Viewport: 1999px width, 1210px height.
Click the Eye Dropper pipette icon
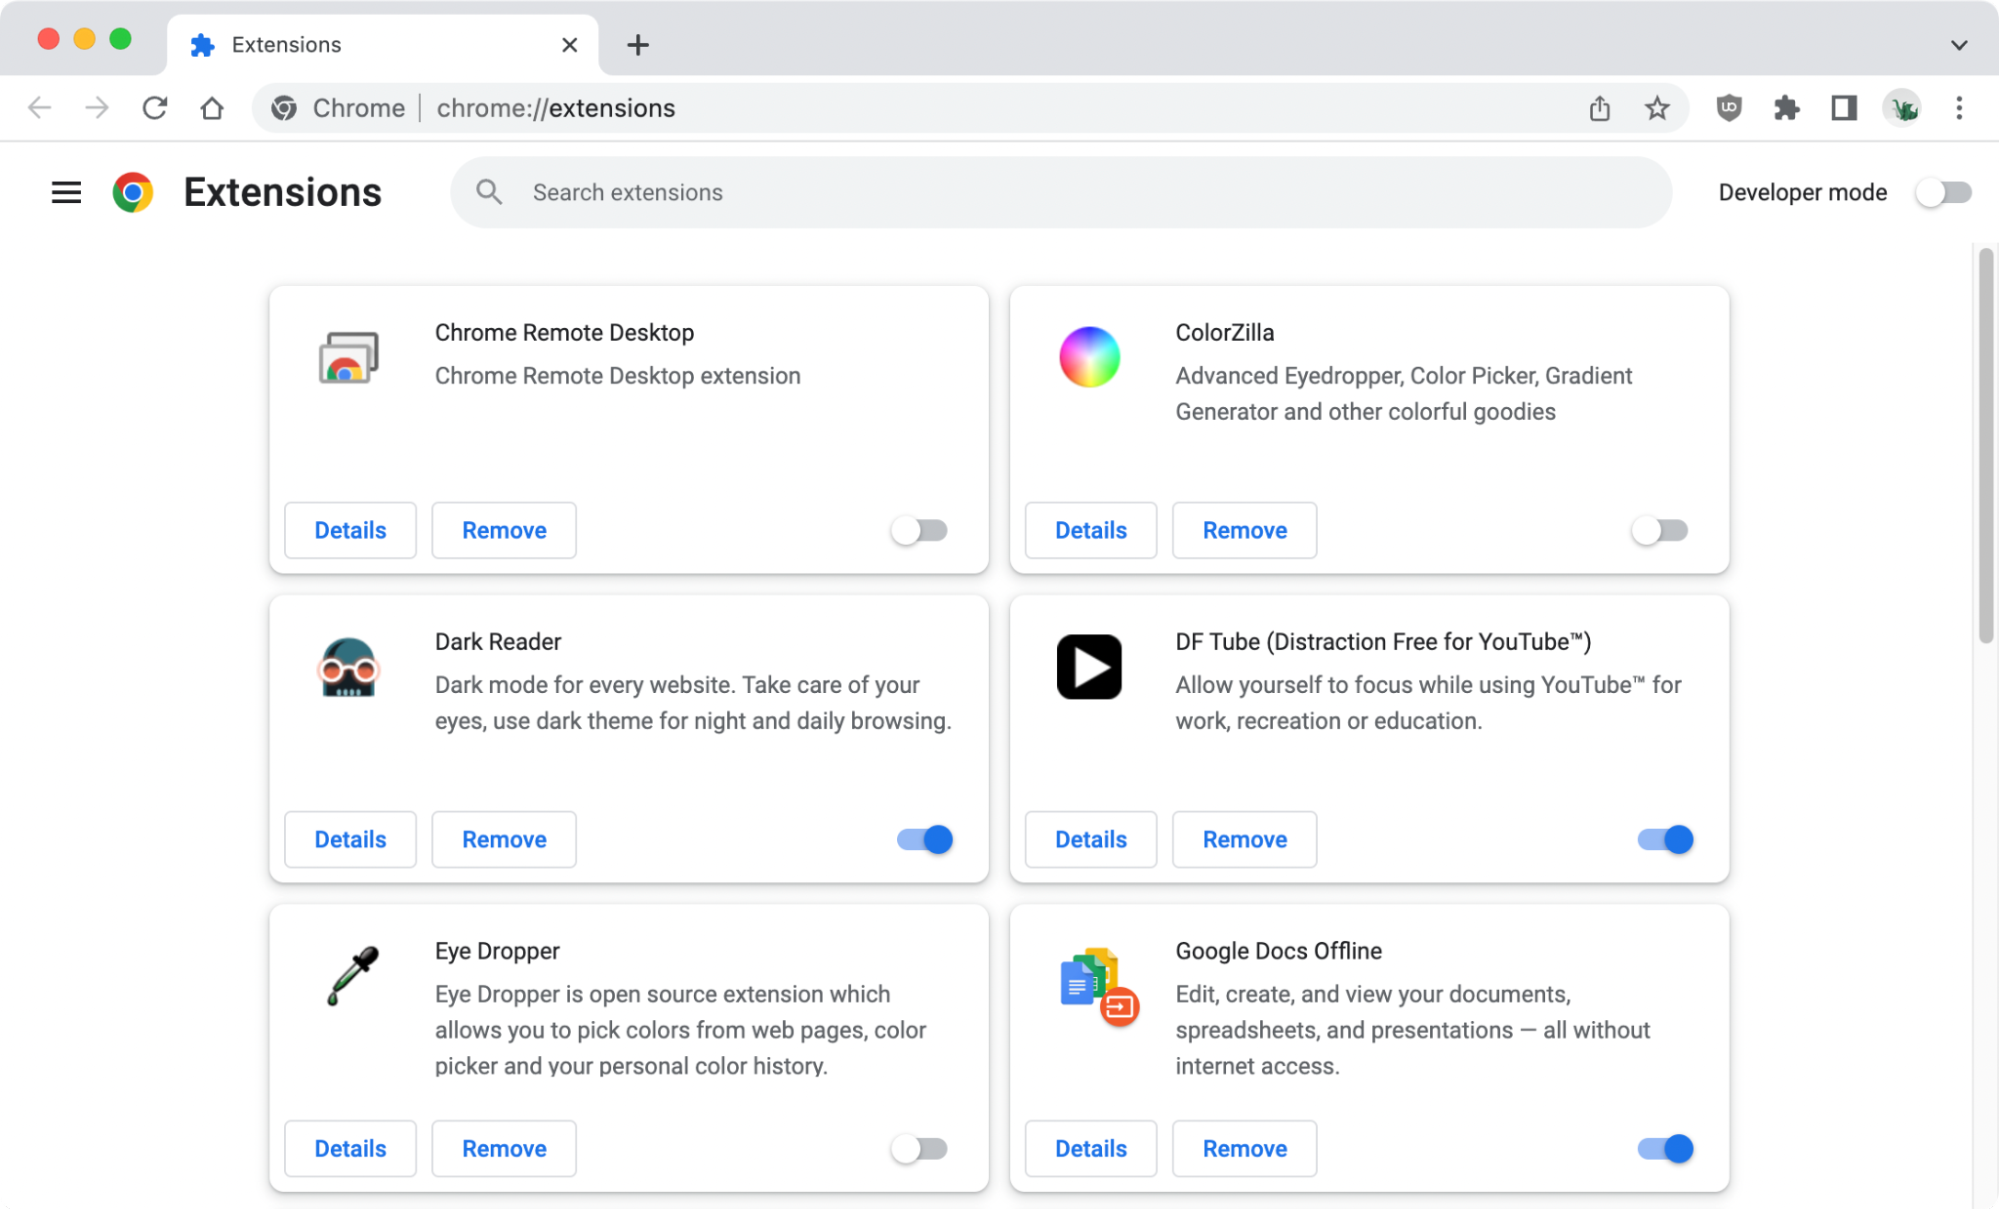tap(352, 976)
